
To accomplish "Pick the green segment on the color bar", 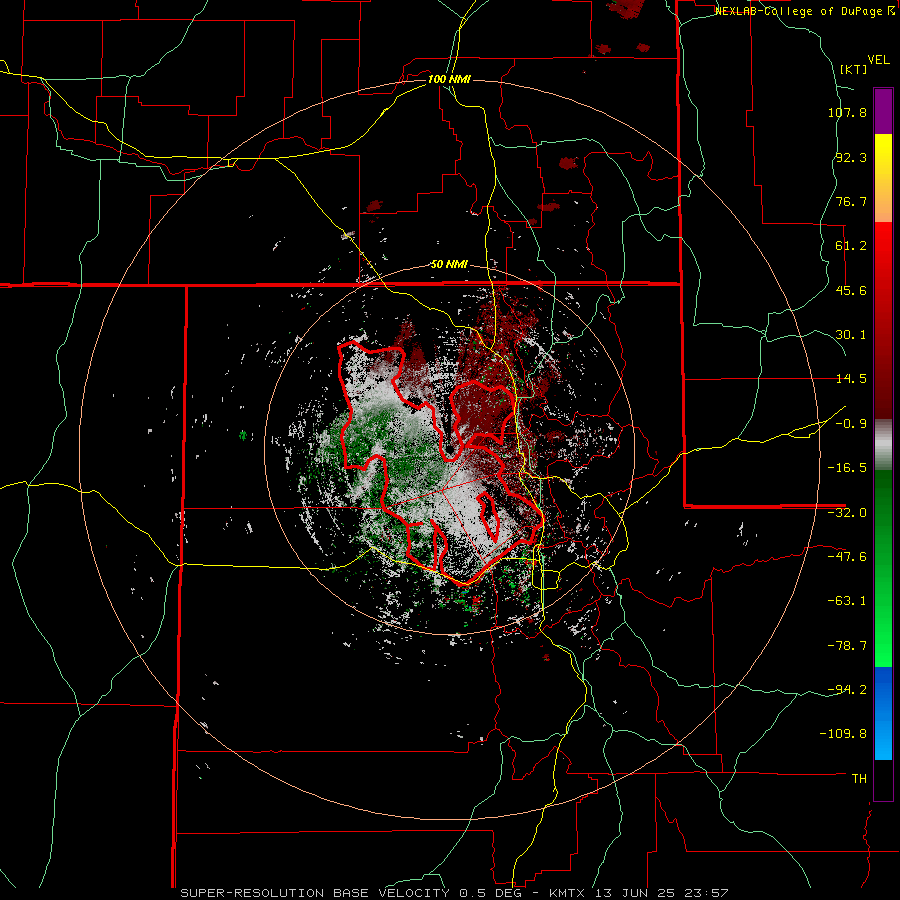I will [883, 568].
